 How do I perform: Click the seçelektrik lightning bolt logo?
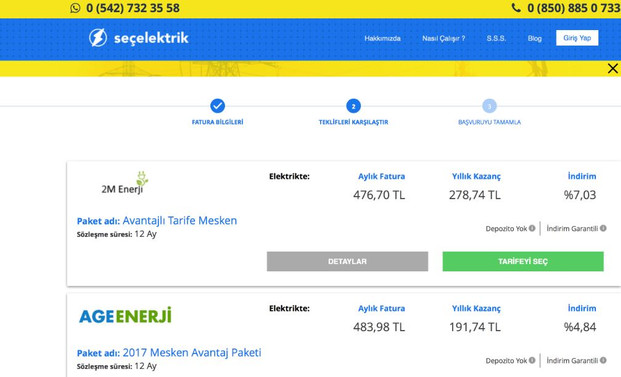click(98, 38)
